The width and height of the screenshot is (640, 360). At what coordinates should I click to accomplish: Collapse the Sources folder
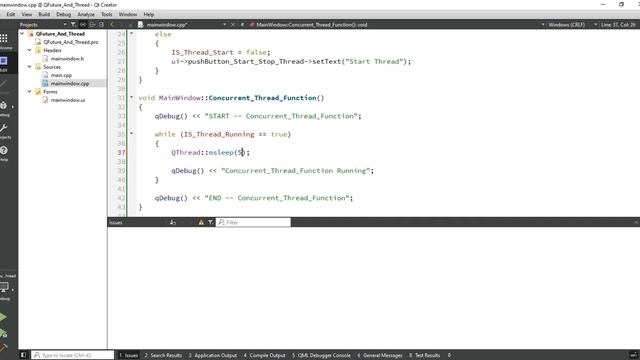tap(29, 67)
